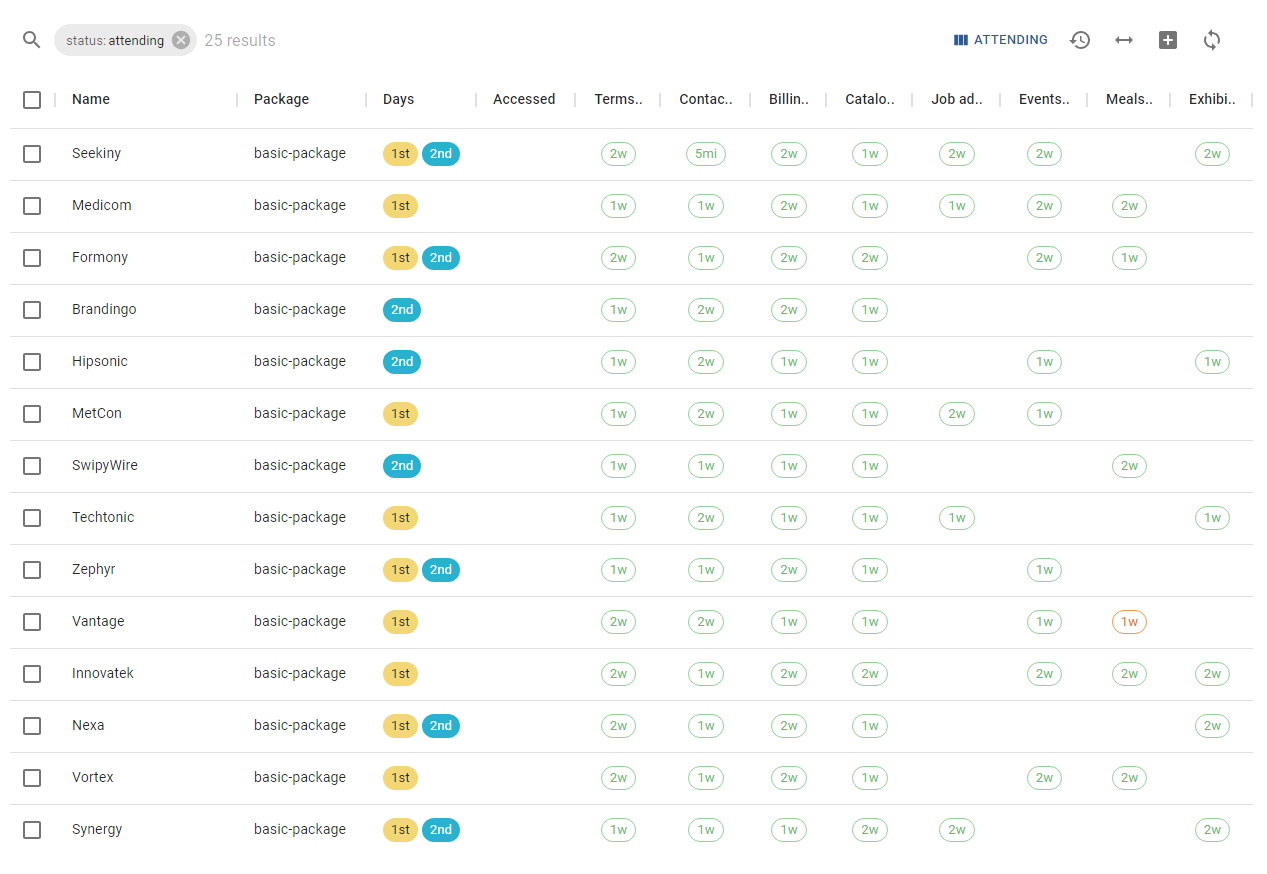Click the add plus box icon
This screenshot has height=874, width=1267.
pos(1168,40)
